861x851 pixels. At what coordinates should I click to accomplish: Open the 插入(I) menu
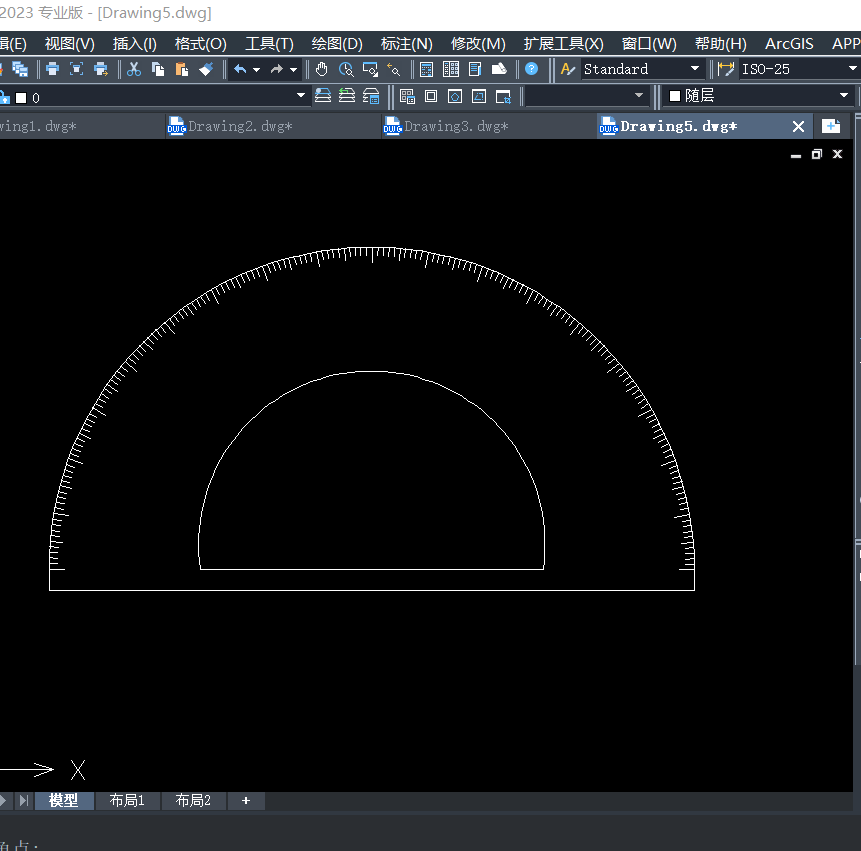point(135,44)
